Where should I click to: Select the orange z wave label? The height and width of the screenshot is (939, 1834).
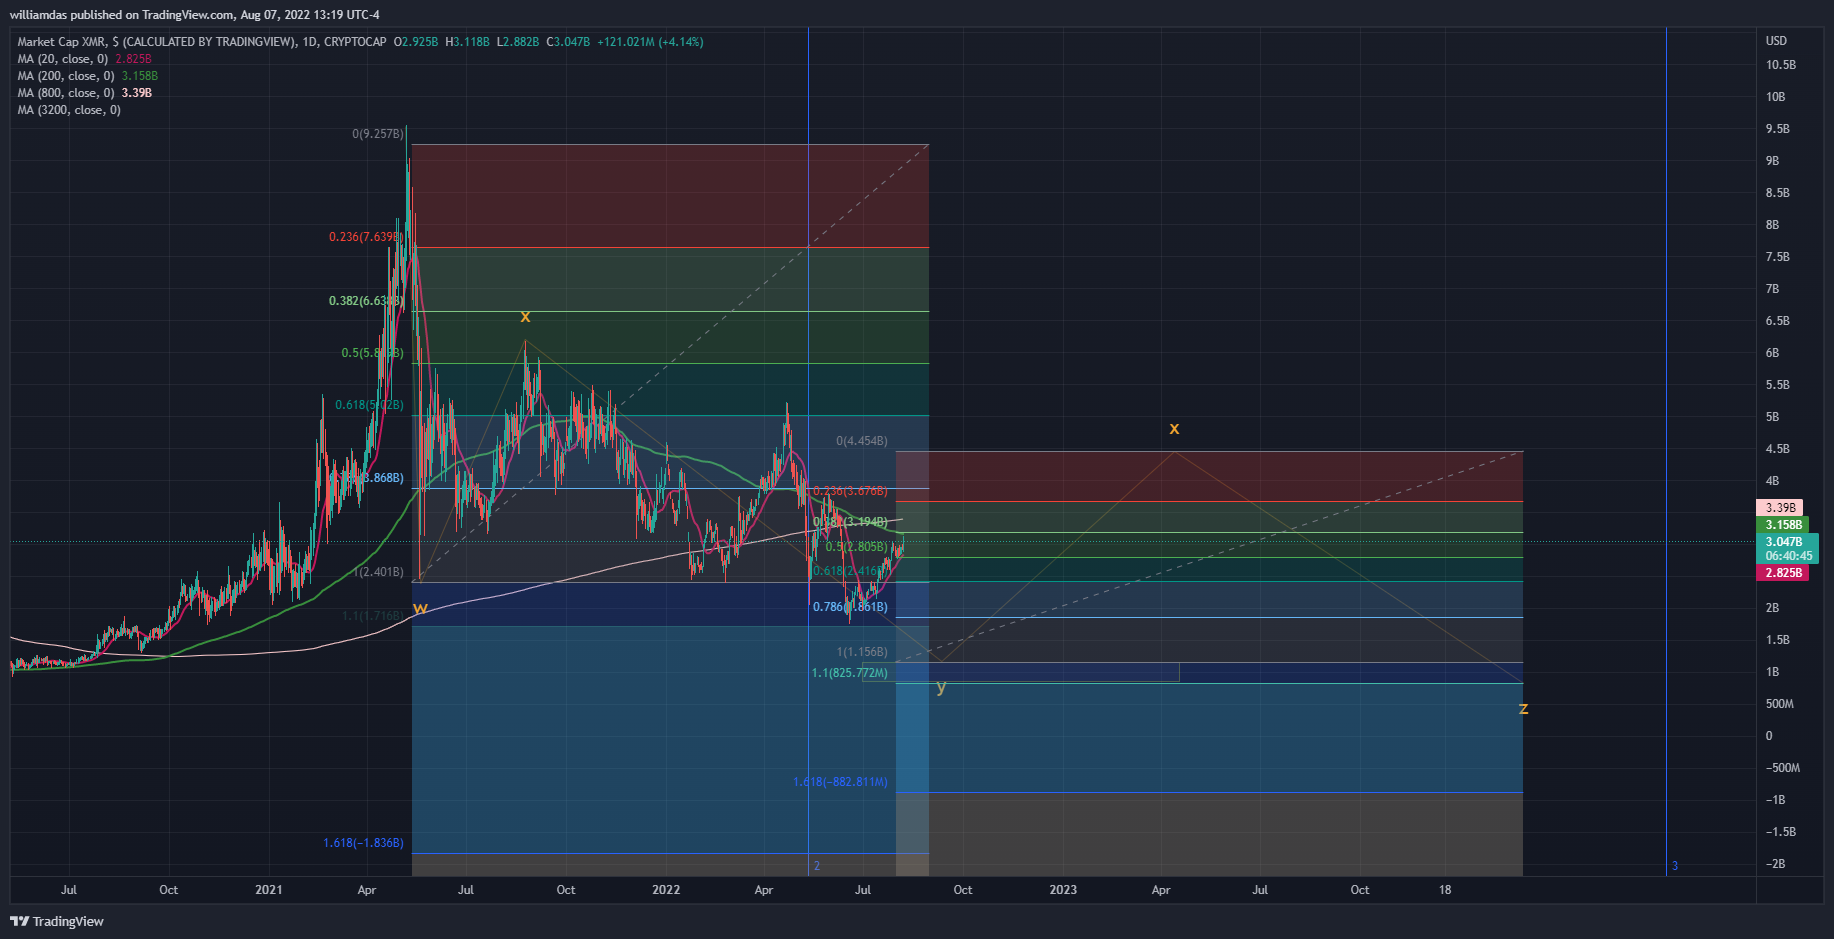[1523, 709]
